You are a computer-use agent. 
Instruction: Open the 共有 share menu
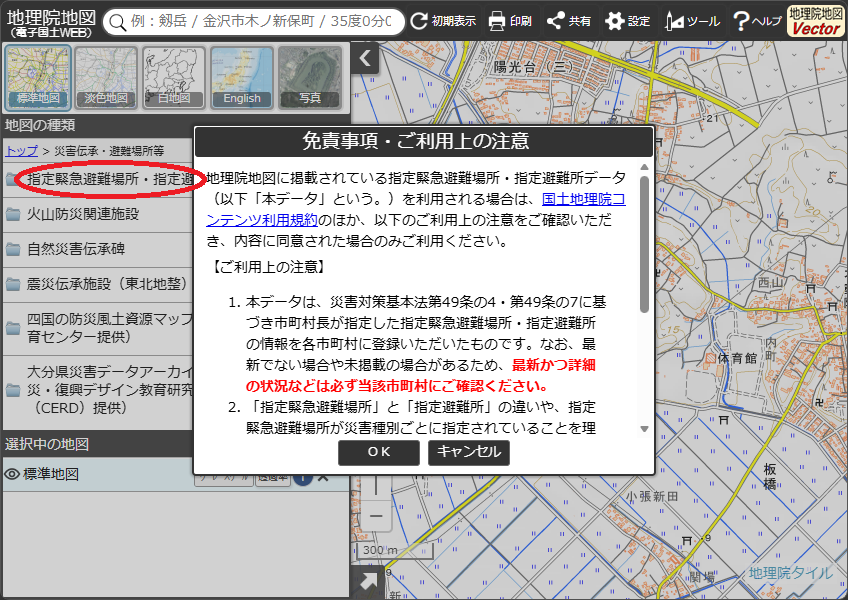pos(569,21)
